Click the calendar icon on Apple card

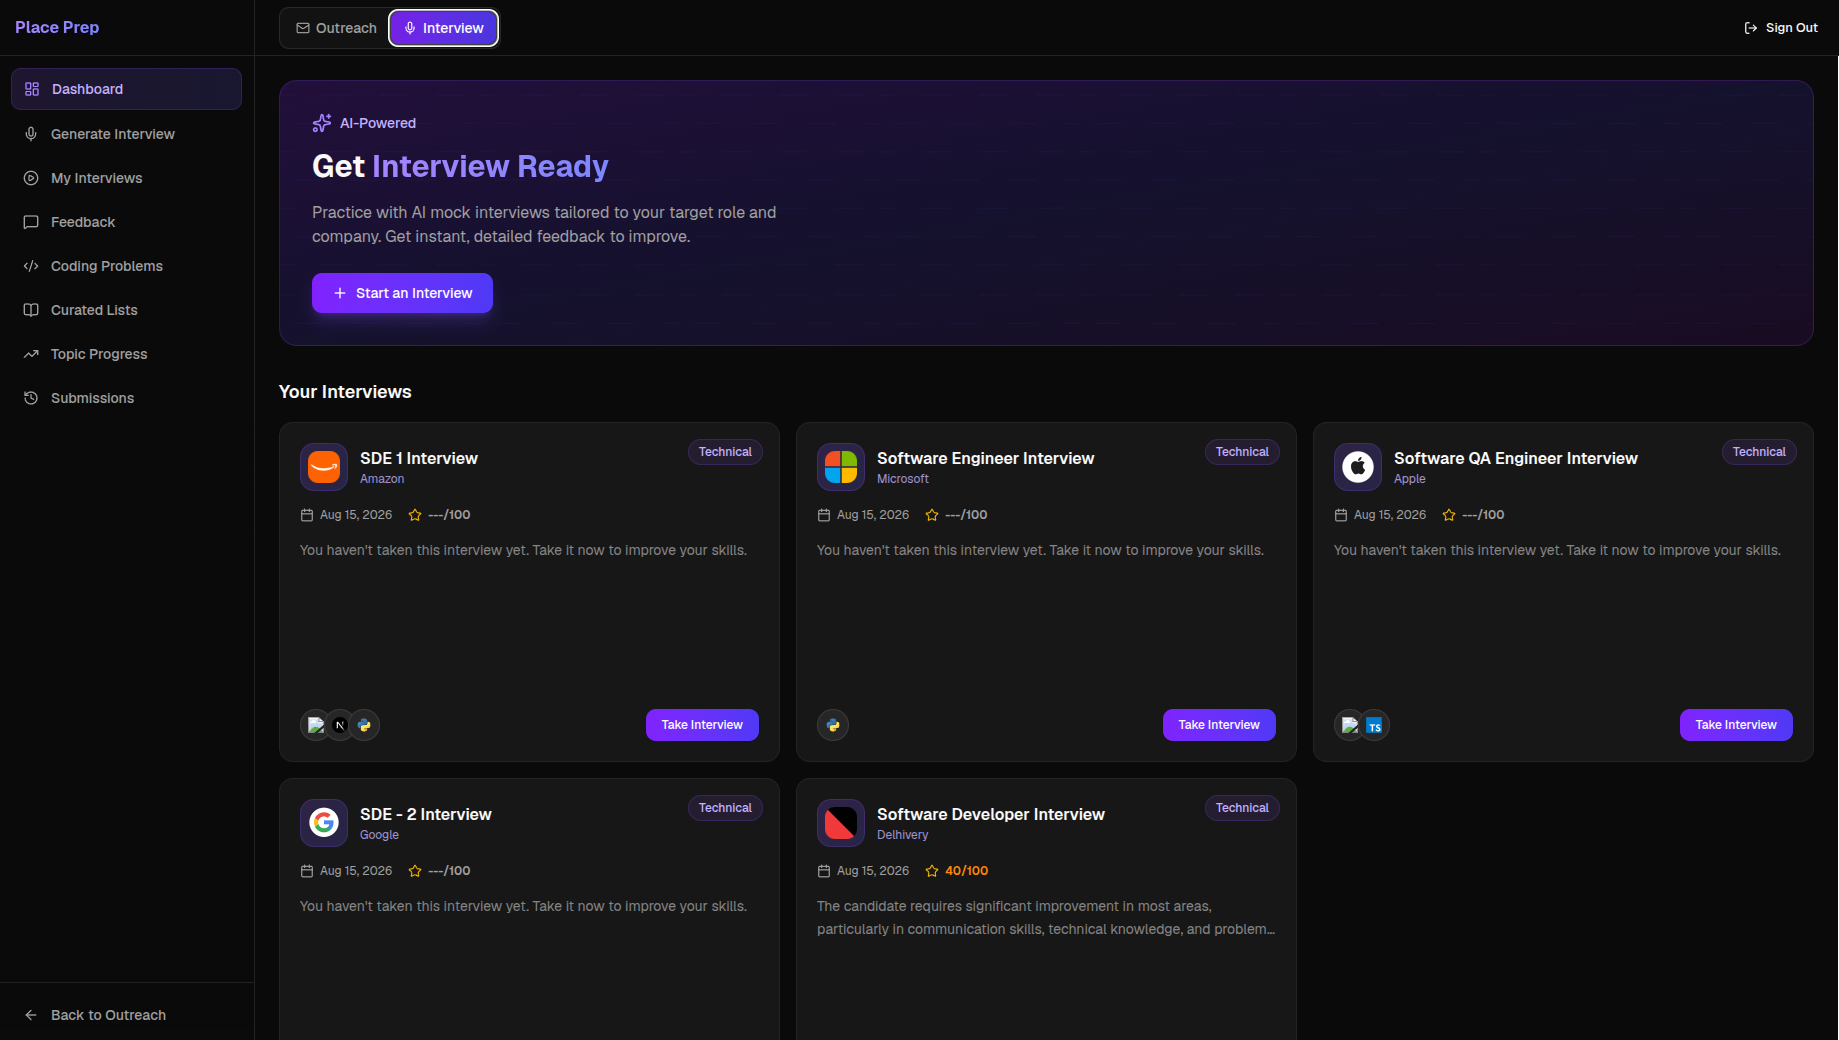pyautogui.click(x=1341, y=515)
